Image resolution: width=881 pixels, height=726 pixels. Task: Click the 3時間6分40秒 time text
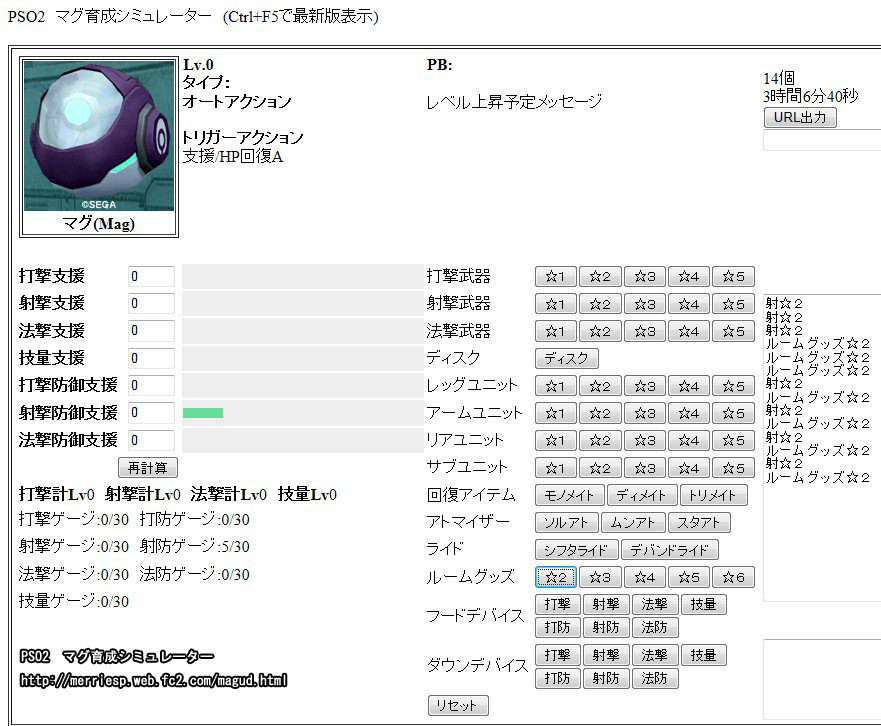(810, 96)
